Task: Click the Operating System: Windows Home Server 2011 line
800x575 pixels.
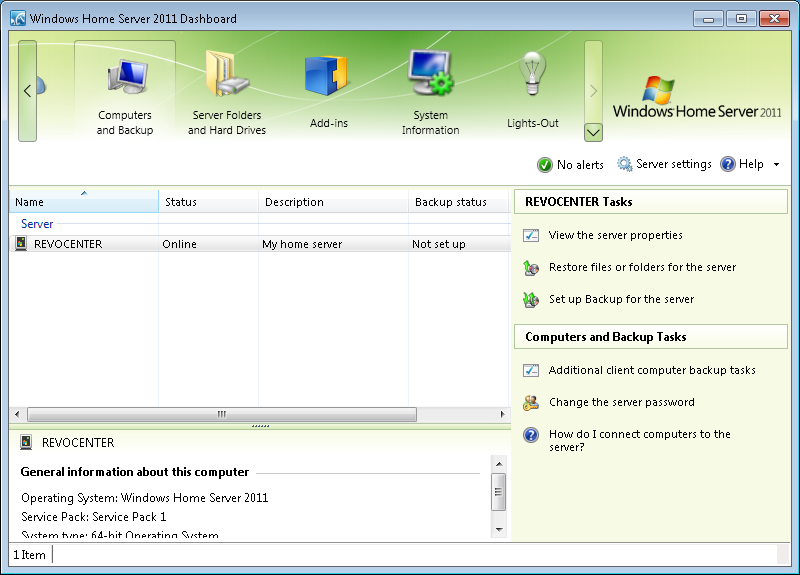Action: pyautogui.click(x=144, y=497)
